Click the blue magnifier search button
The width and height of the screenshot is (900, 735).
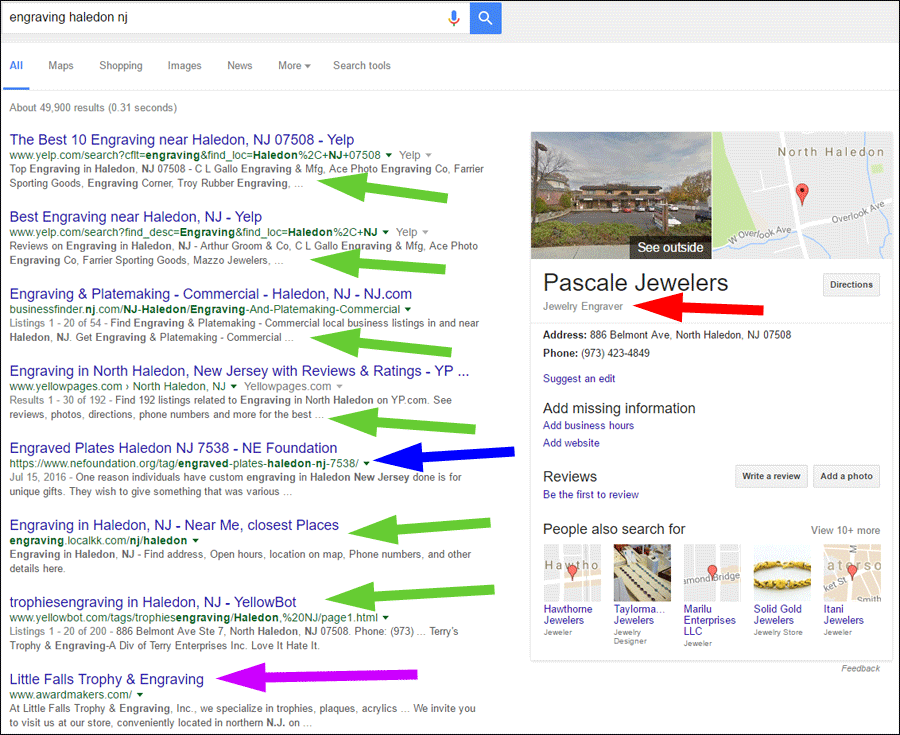(486, 18)
